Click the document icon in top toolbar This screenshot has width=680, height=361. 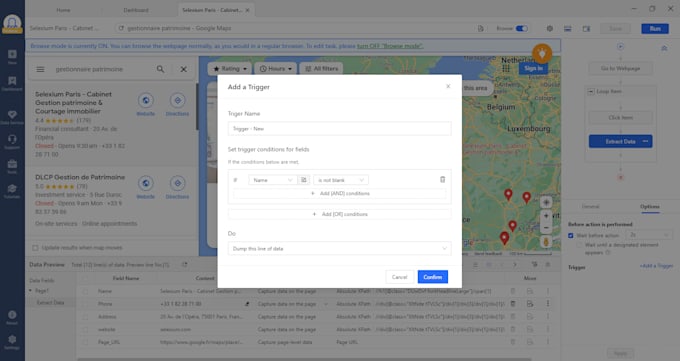(x=481, y=28)
